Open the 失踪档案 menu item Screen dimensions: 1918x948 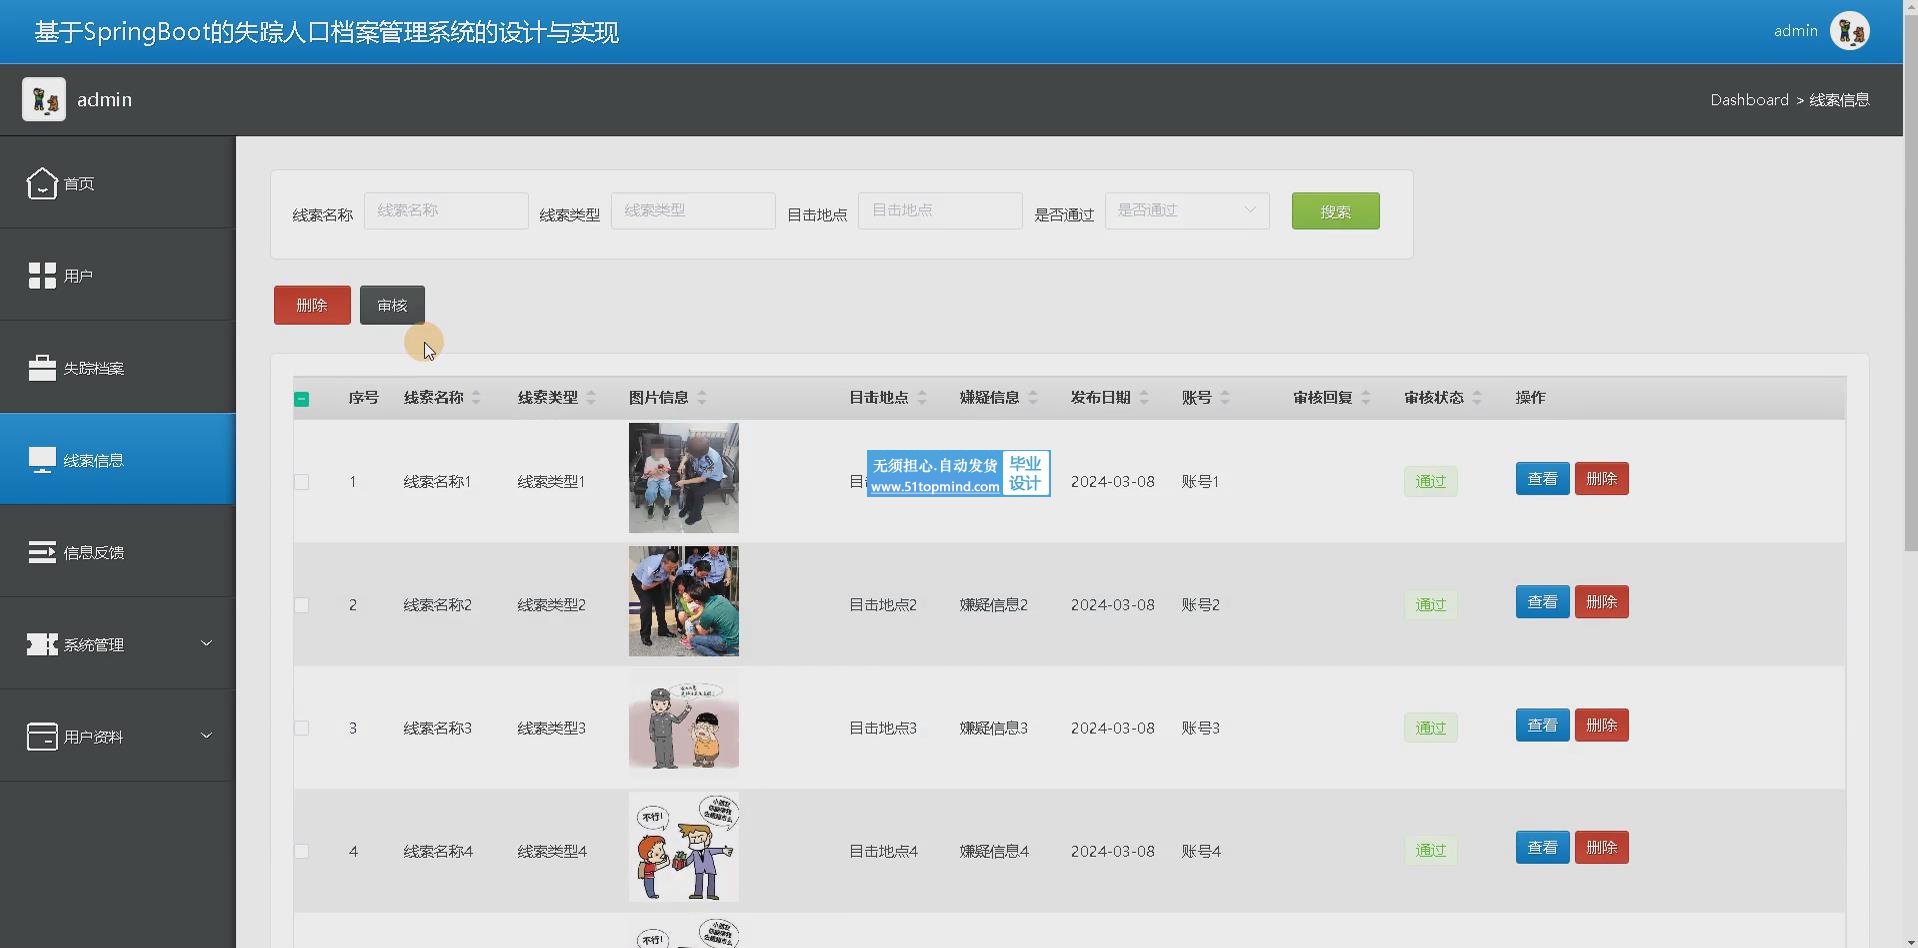tap(118, 368)
